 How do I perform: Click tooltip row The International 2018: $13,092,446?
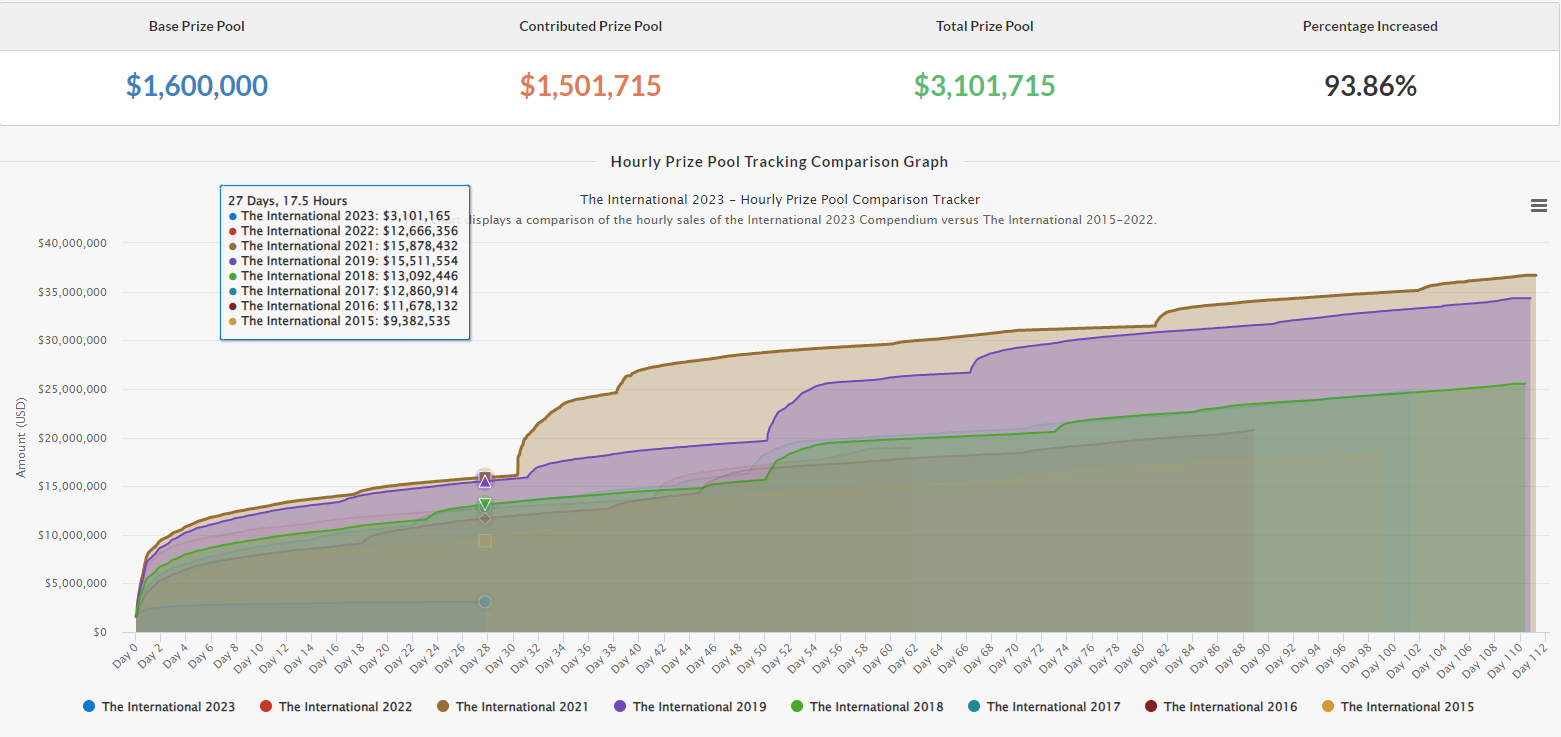343,276
